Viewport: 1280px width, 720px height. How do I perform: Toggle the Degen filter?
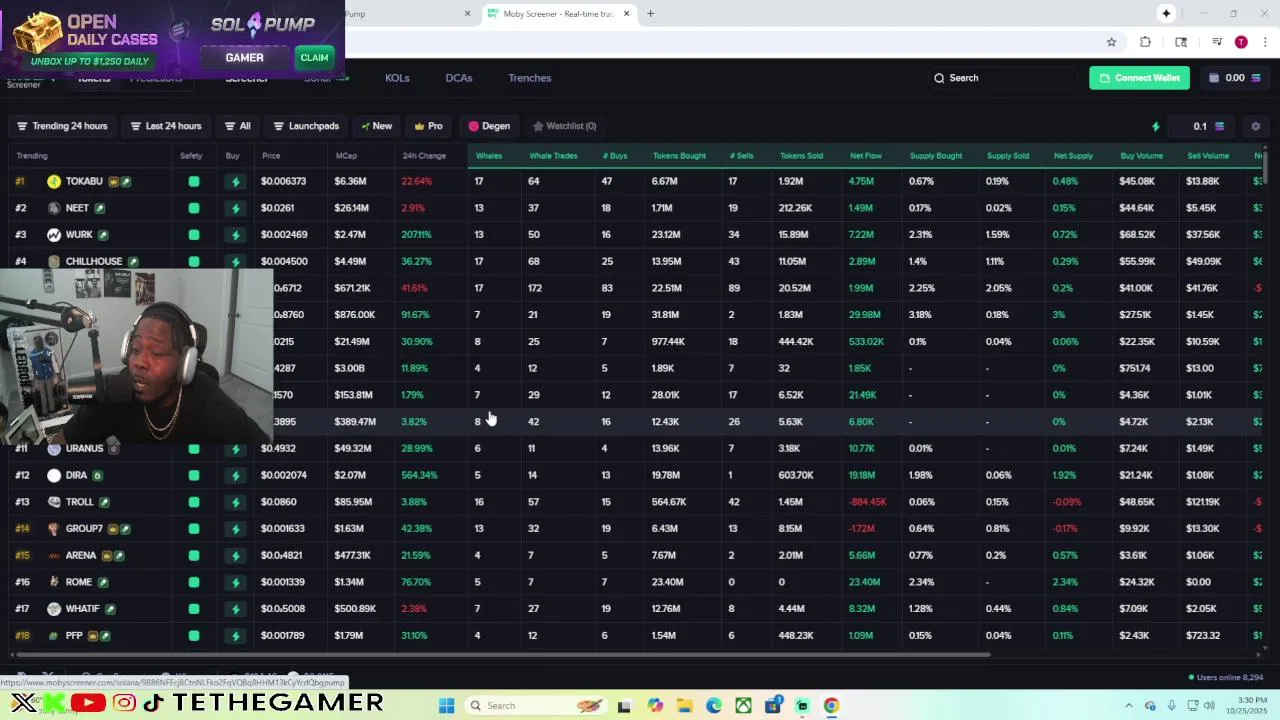[x=489, y=126]
